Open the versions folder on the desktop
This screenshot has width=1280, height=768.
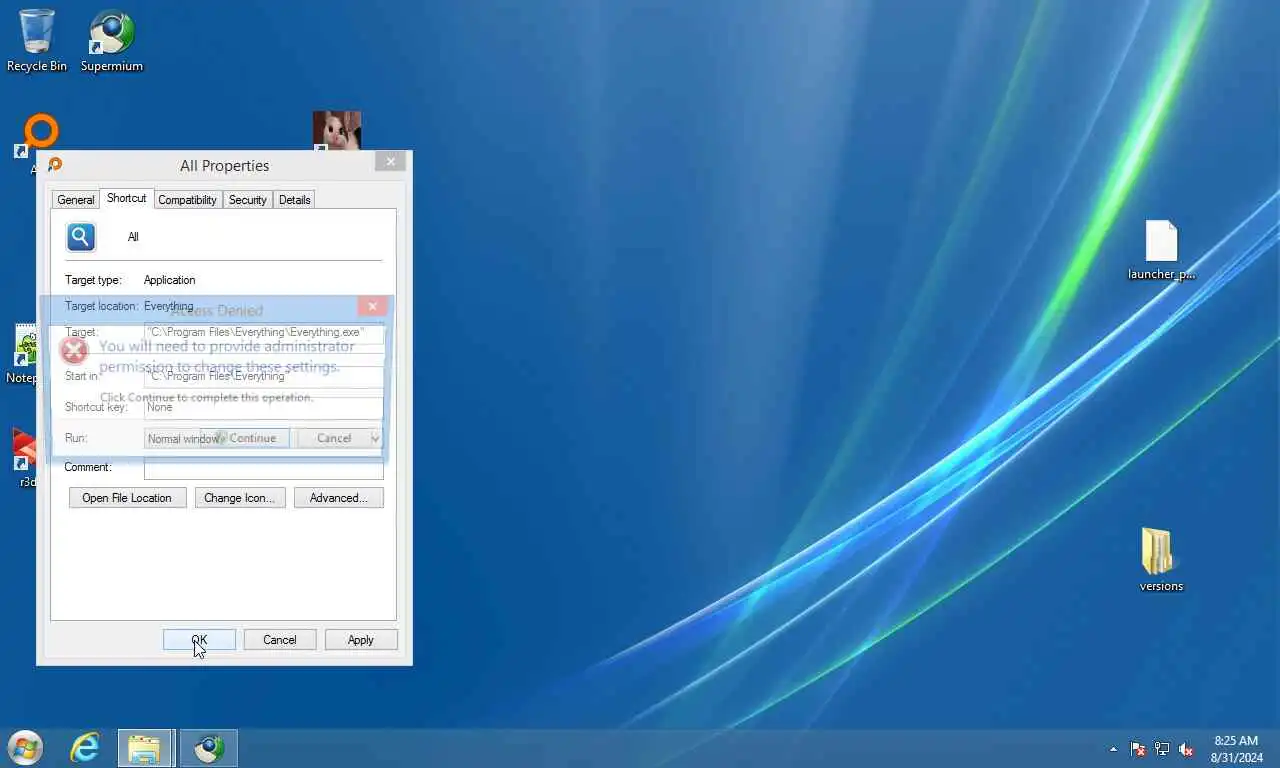click(1161, 560)
